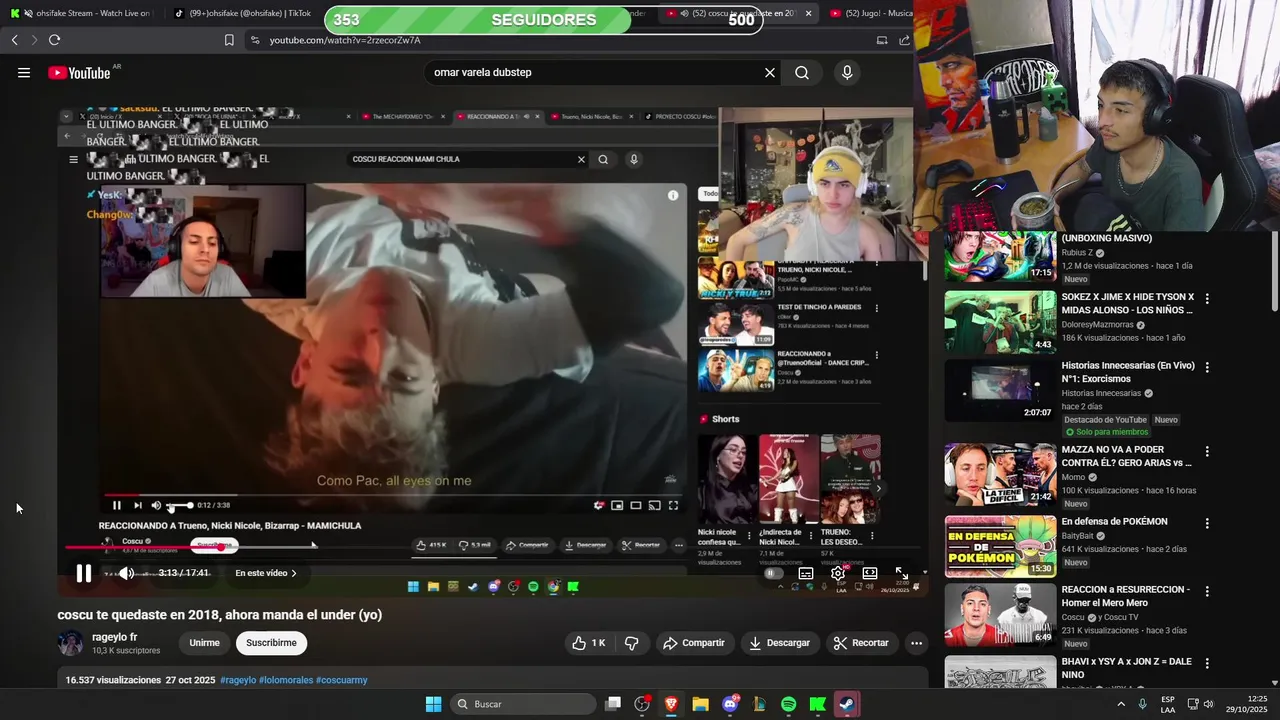
Task: Subscribe with the Suscribirme button
Action: [x=271, y=643]
